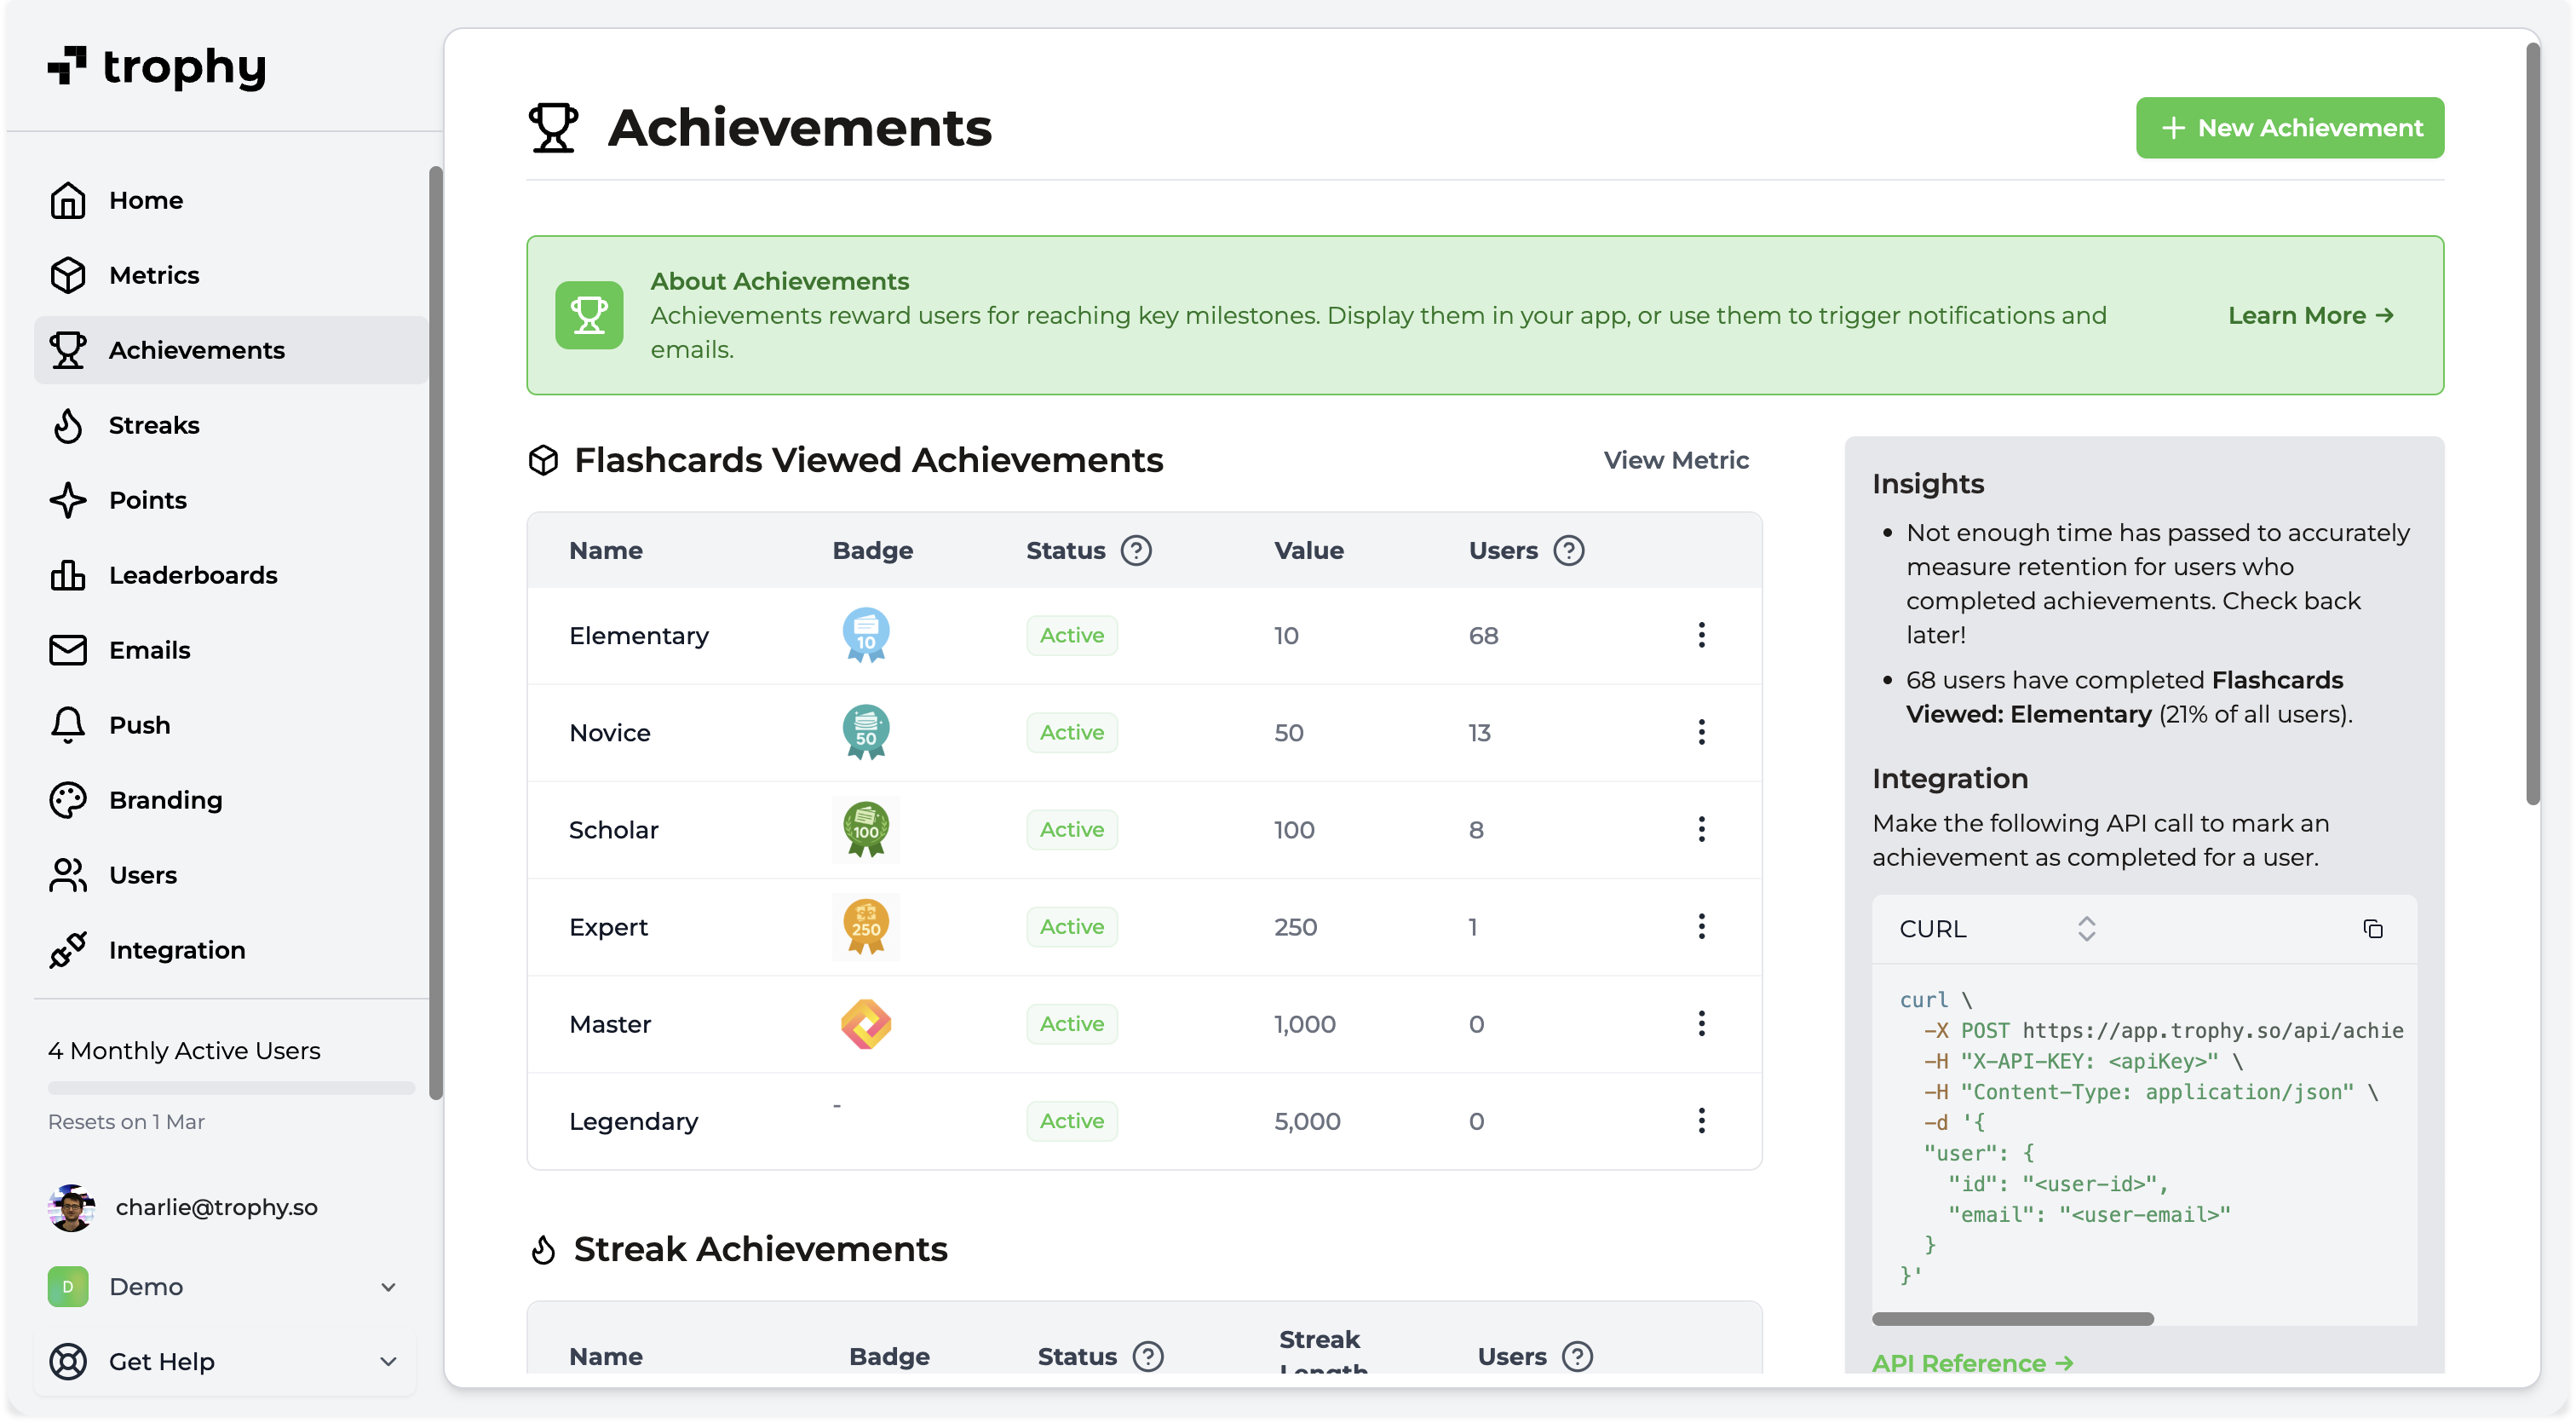This screenshot has height=1423, width=2576.
Task: Navigate to Home in the sidebar
Action: click(x=145, y=200)
